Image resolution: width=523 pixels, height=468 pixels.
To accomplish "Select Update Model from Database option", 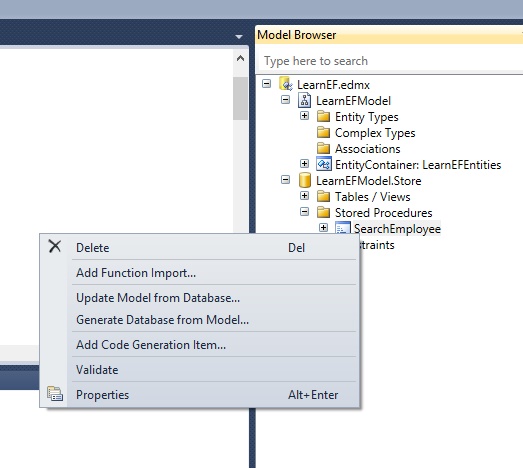I will pyautogui.click(x=158, y=298).
